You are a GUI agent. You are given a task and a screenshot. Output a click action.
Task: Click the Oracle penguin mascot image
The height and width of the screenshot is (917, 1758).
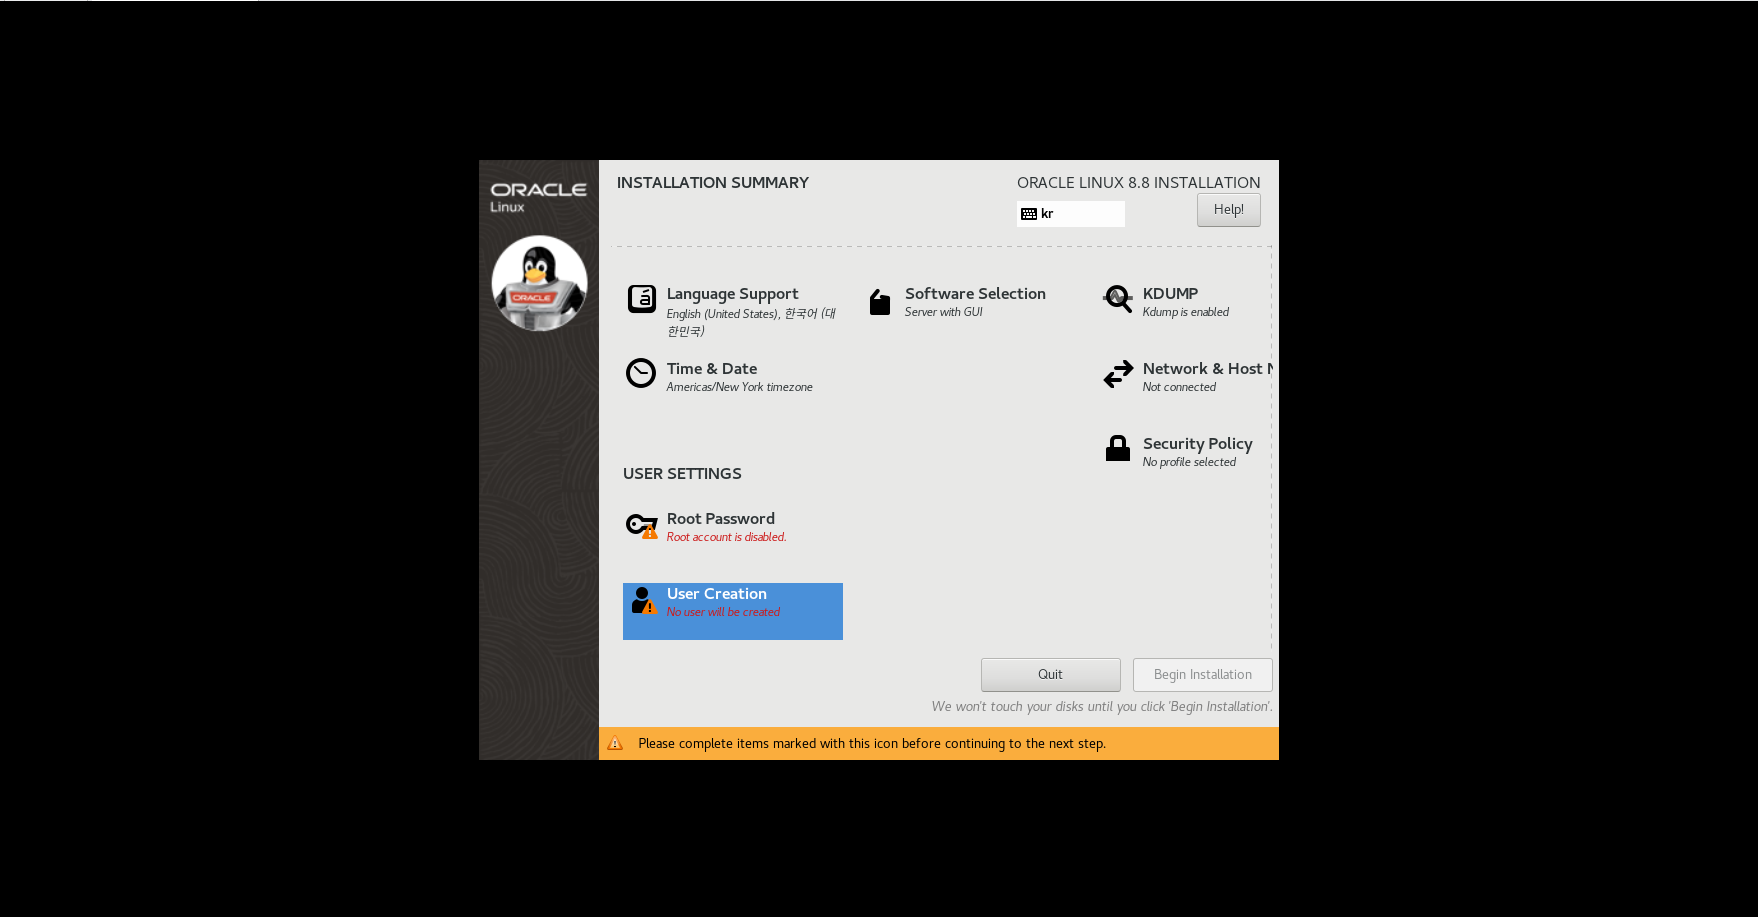(539, 283)
